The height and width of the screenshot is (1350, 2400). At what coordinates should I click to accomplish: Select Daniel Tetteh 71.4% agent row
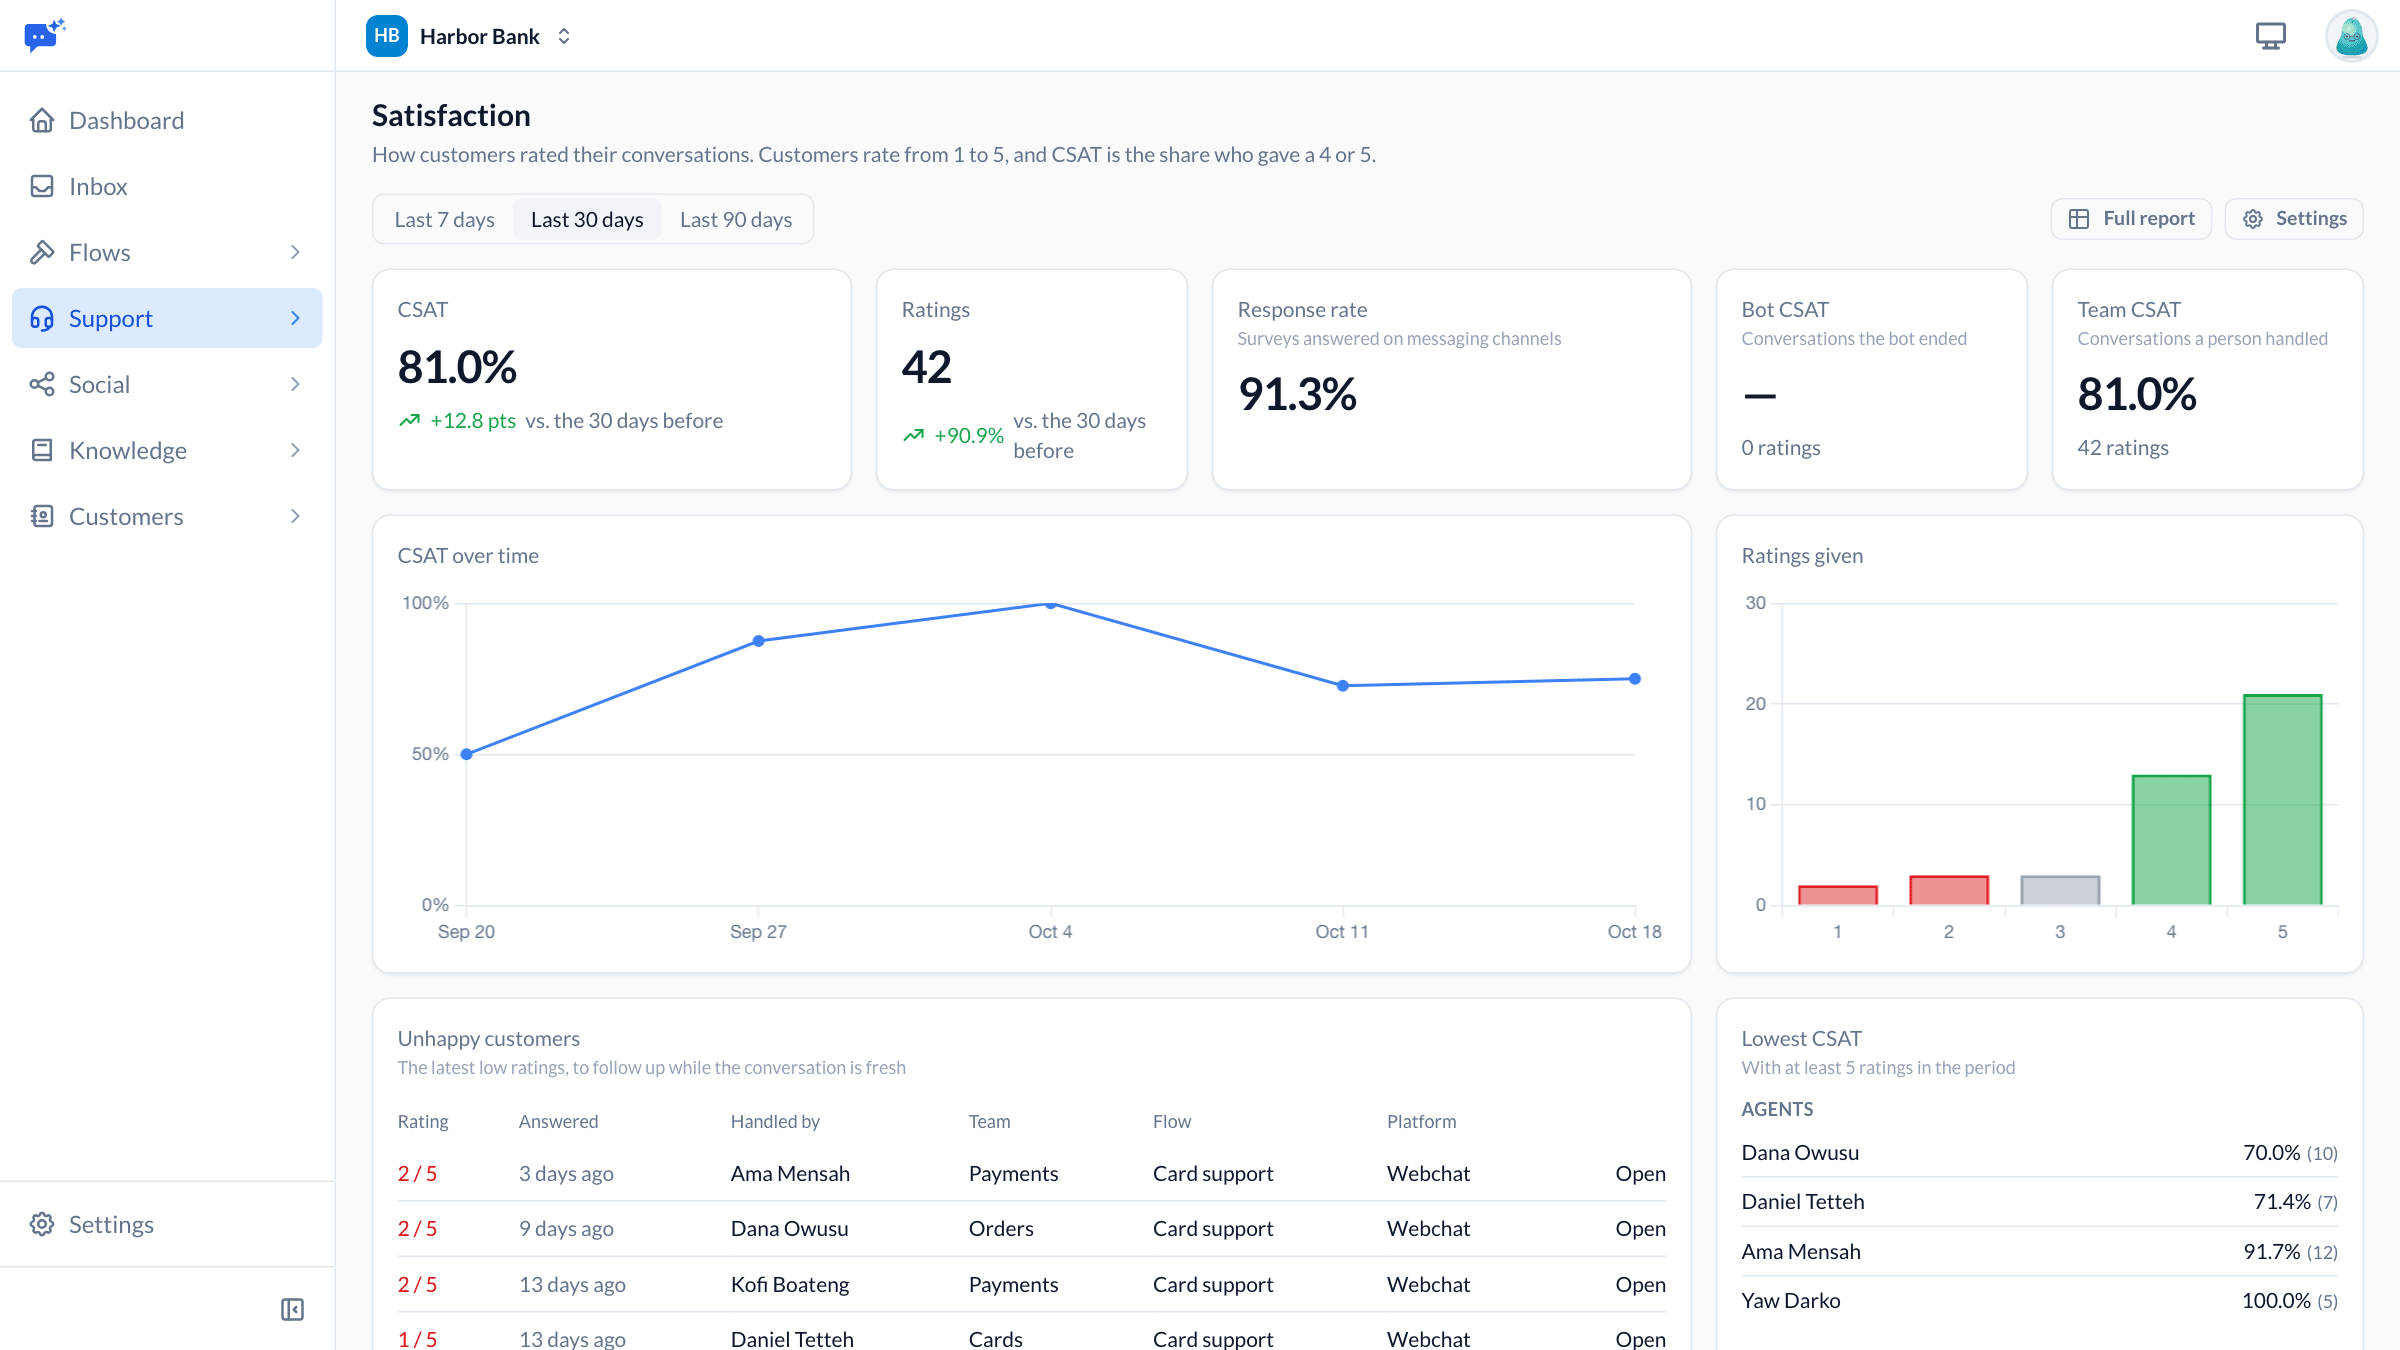2040,1202
